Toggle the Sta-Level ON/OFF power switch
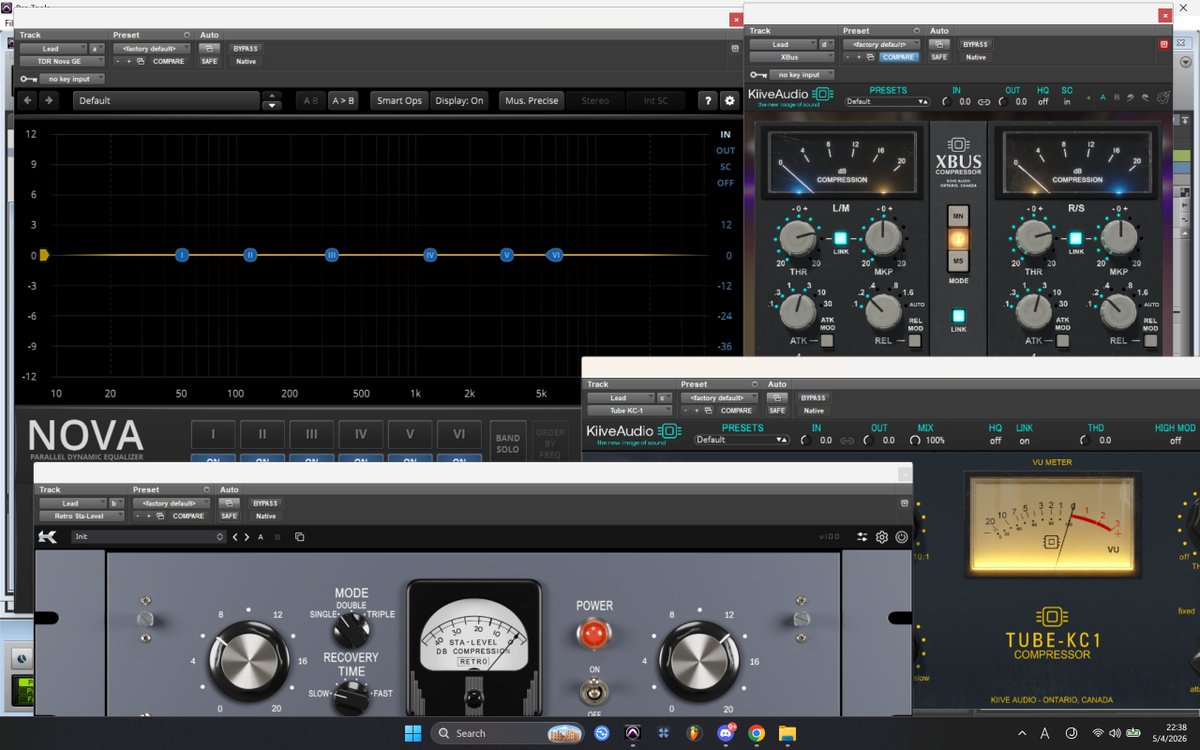1200x750 pixels. tap(594, 691)
